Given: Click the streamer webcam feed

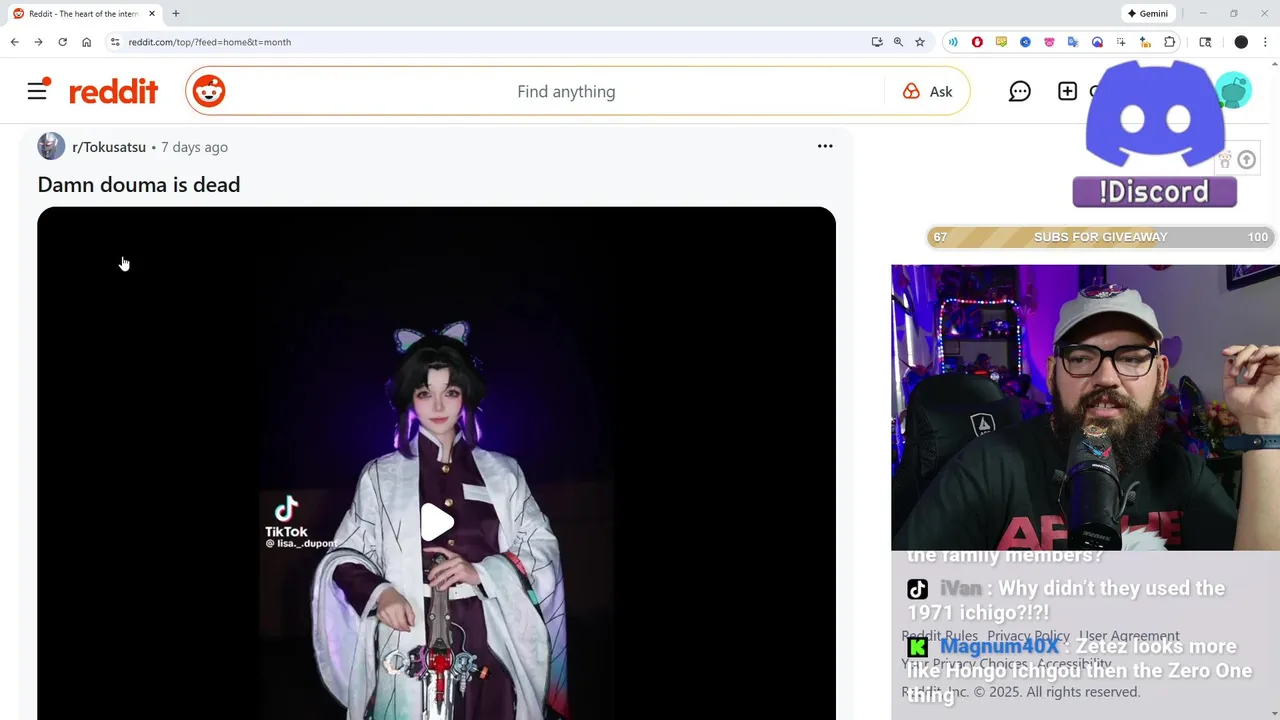Looking at the screenshot, I should coord(1085,407).
